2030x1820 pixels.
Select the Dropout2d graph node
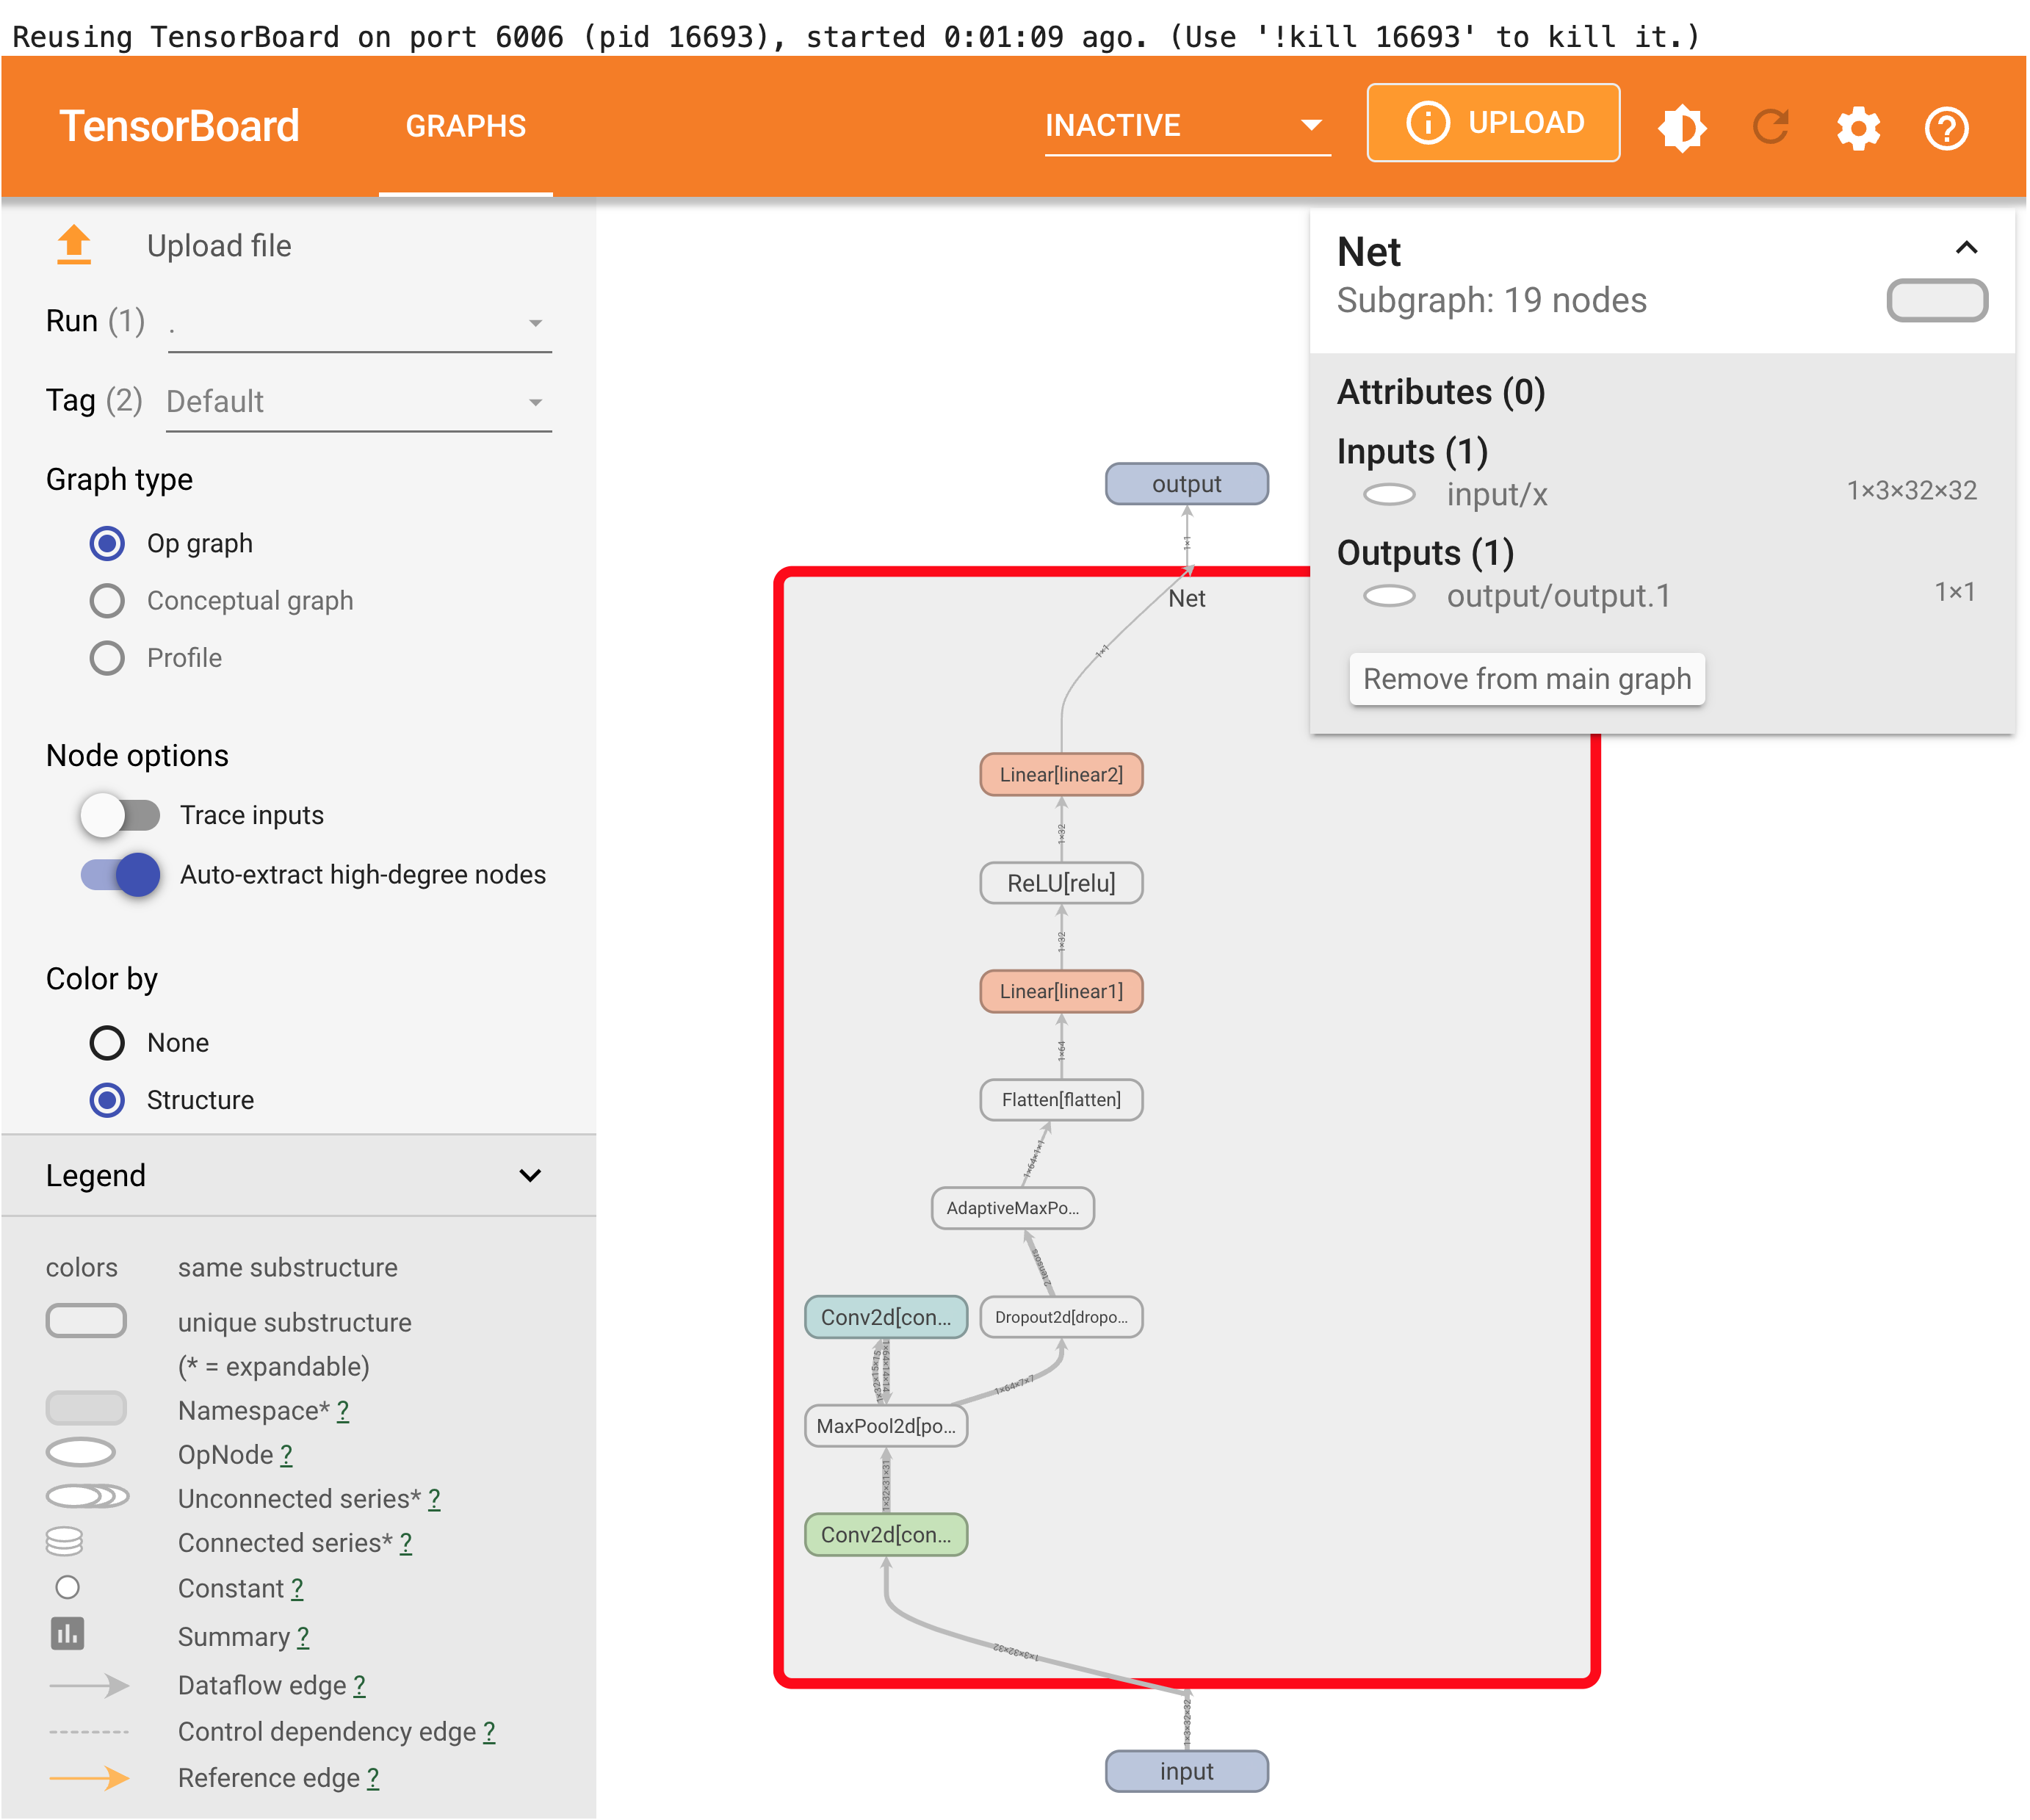pyautogui.click(x=1061, y=1317)
